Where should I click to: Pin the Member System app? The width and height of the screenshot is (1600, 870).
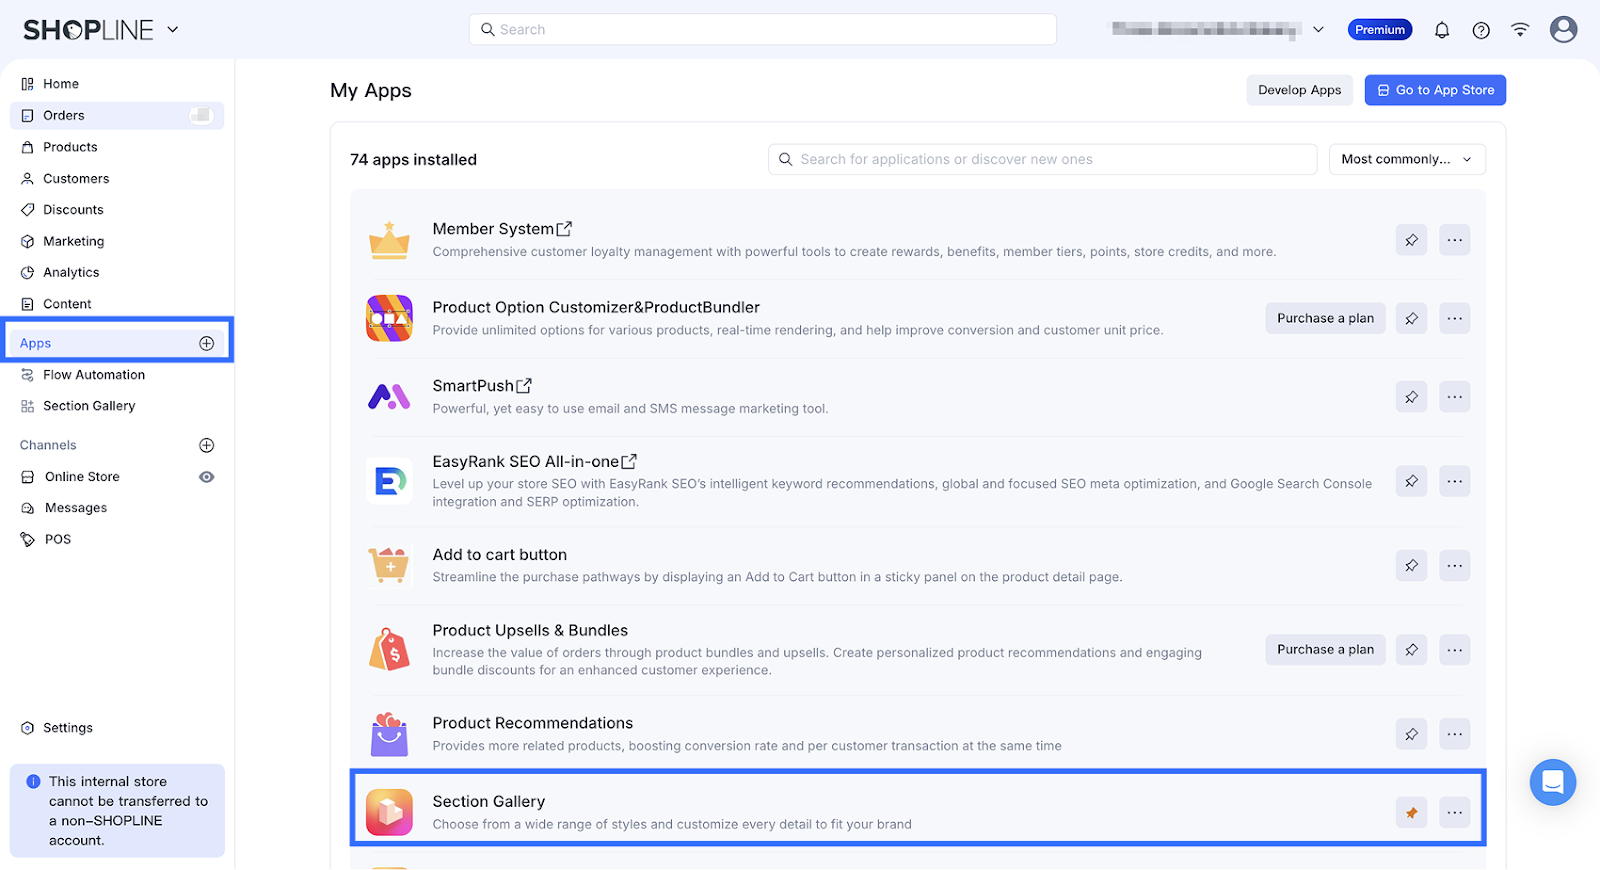(x=1411, y=240)
